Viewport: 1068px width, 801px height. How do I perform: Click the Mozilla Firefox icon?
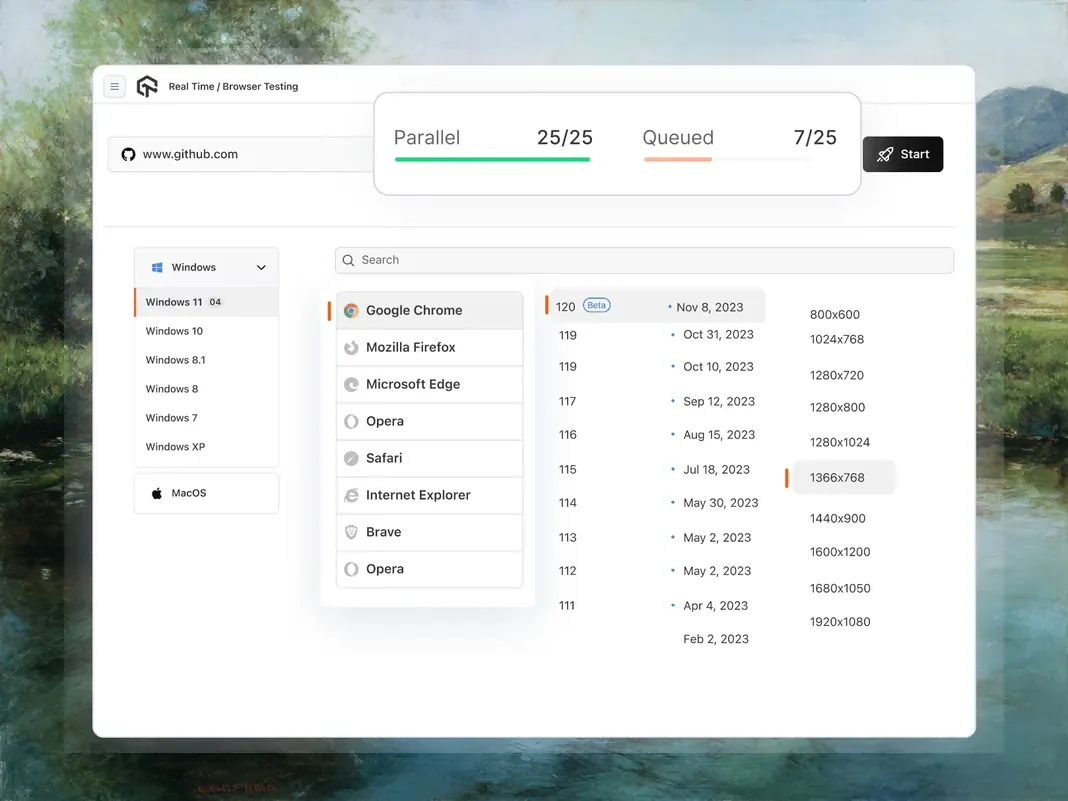click(x=351, y=347)
